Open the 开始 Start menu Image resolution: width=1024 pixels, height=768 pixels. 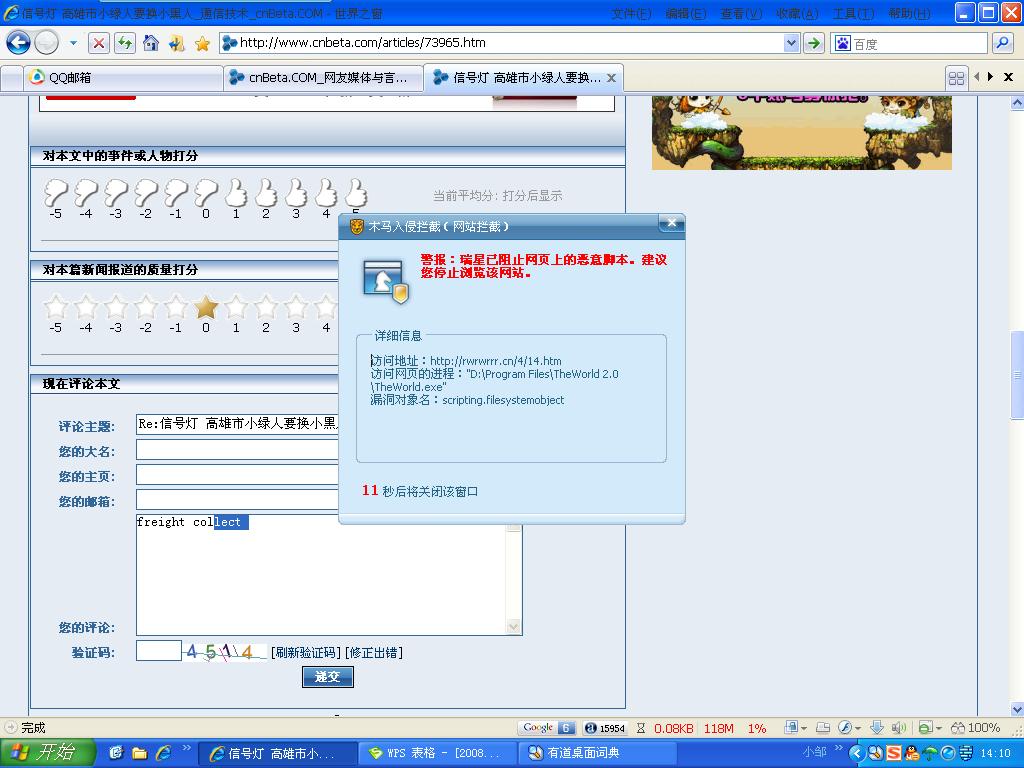(x=47, y=753)
